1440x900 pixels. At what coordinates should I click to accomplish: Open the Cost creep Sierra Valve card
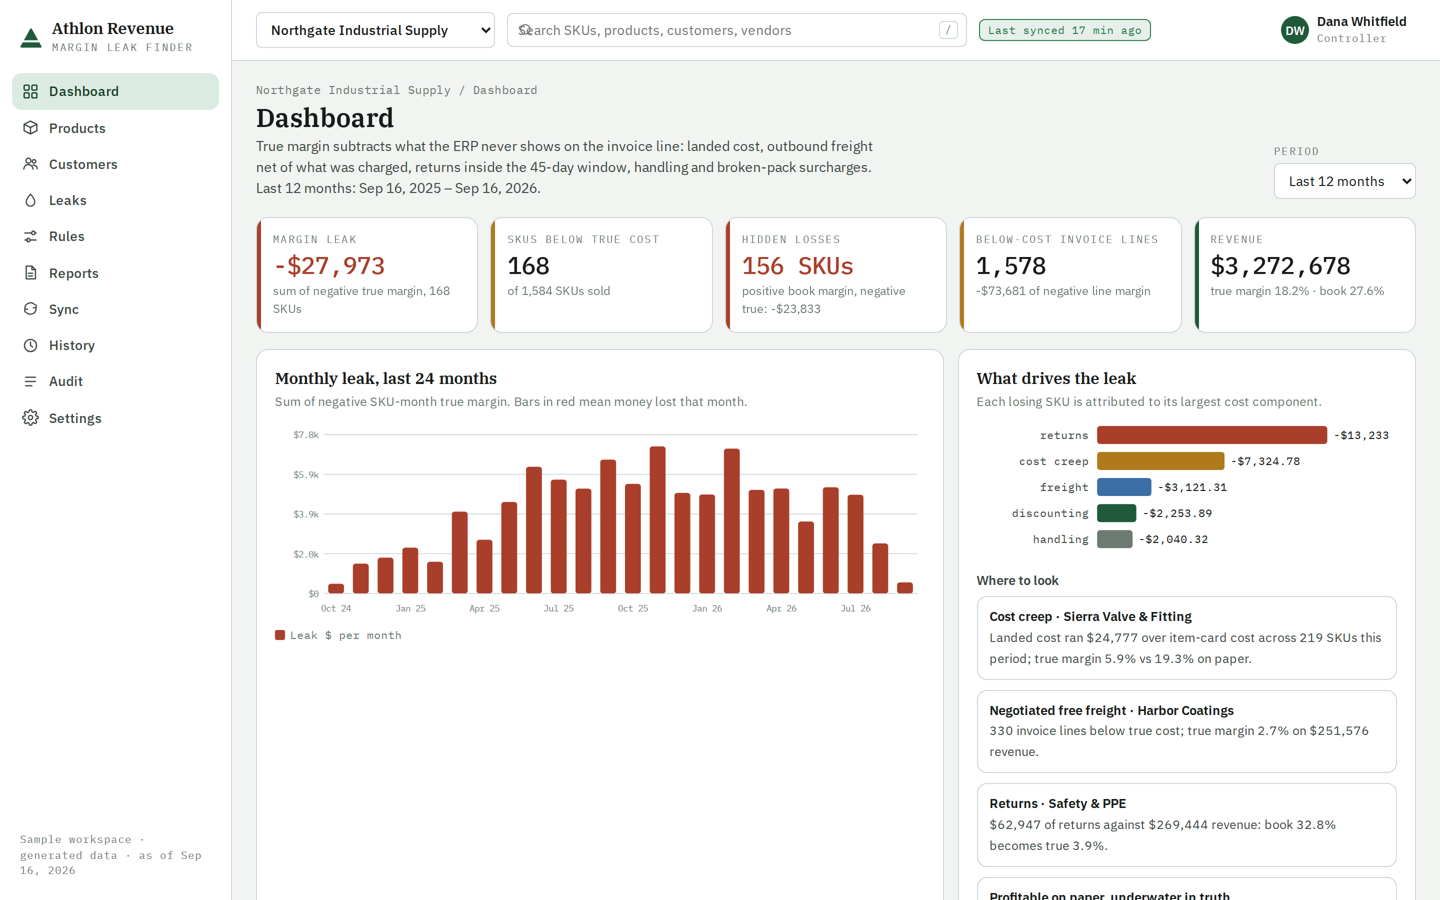1186,638
